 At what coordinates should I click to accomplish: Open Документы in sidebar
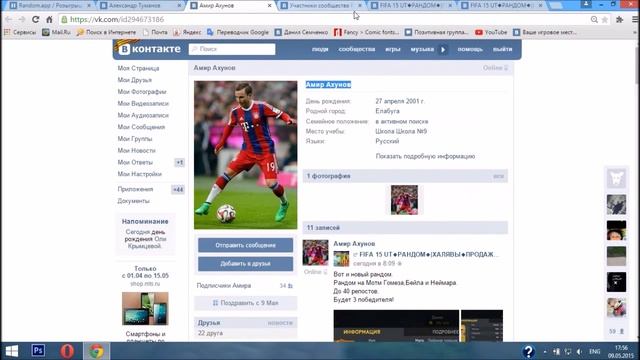click(133, 201)
